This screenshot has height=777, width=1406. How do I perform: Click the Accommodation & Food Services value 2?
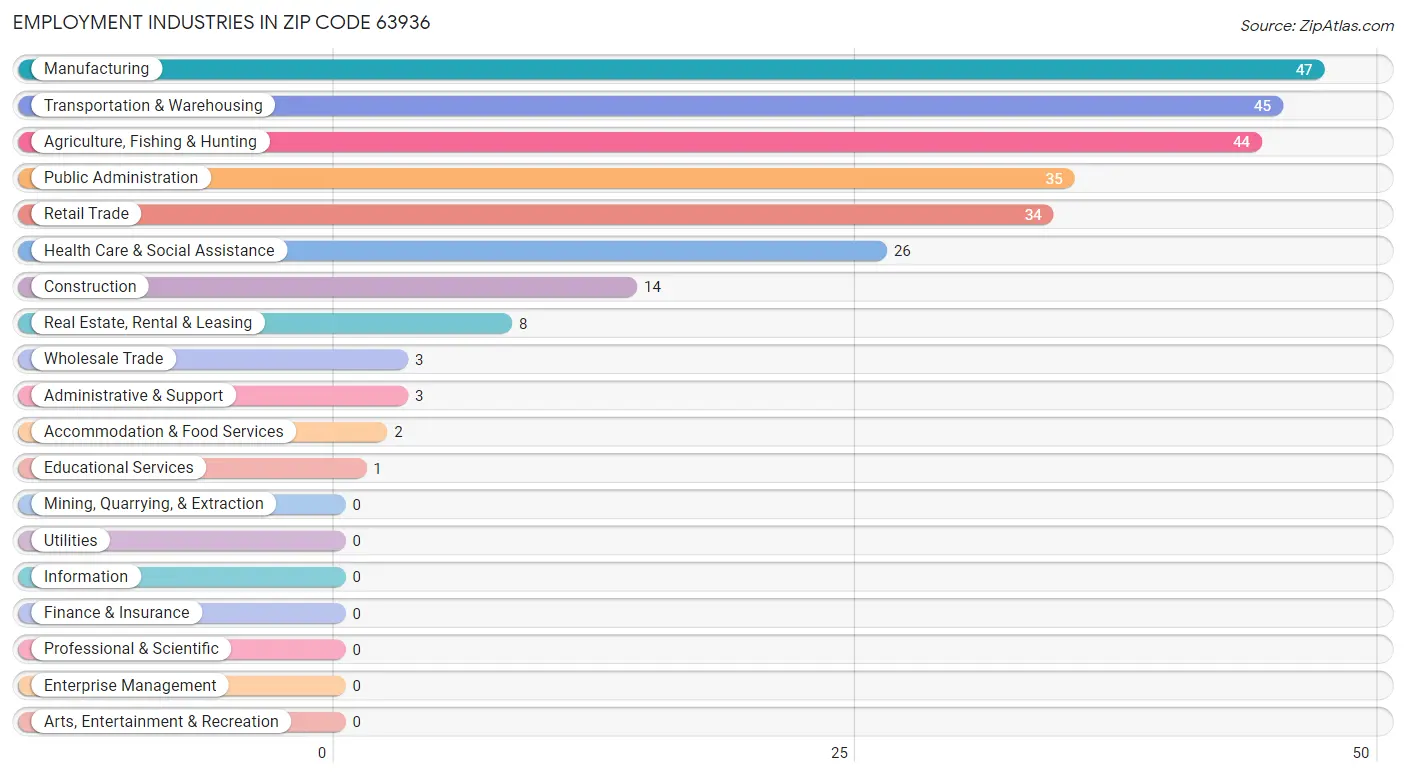tap(398, 432)
